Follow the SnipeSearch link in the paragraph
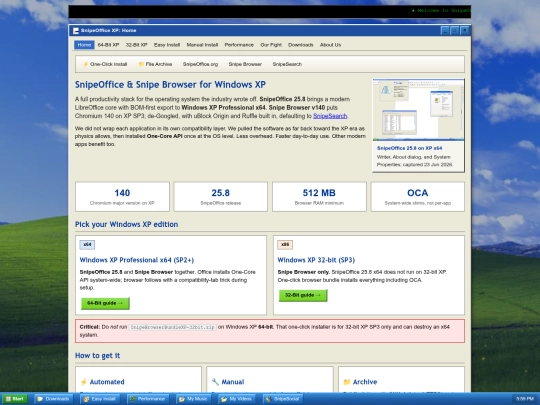 330,116
